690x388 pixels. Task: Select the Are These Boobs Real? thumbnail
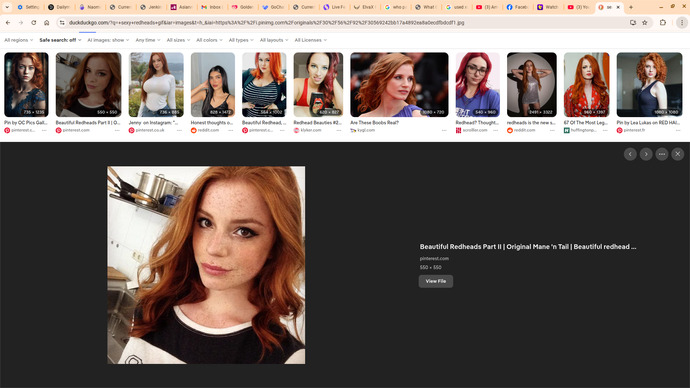click(x=399, y=85)
